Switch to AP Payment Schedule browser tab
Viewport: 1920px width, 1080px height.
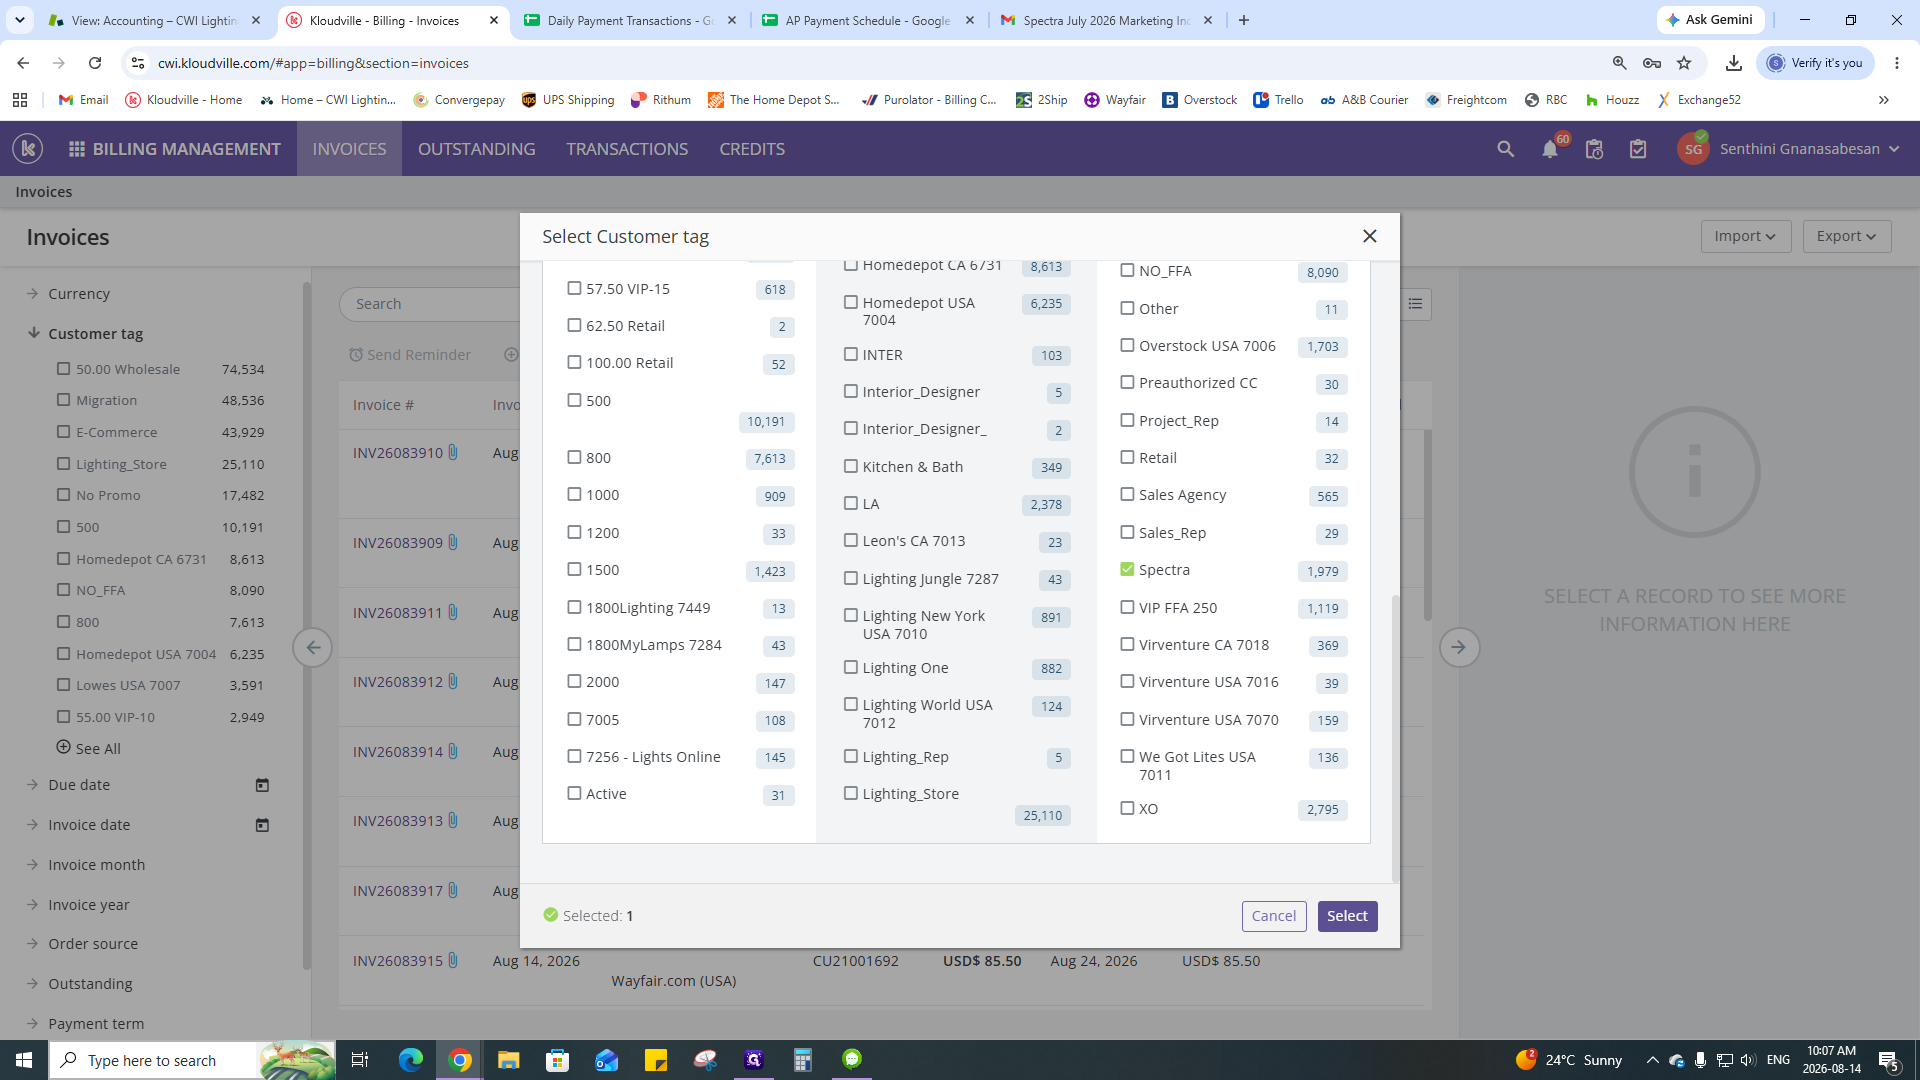pos(868,20)
